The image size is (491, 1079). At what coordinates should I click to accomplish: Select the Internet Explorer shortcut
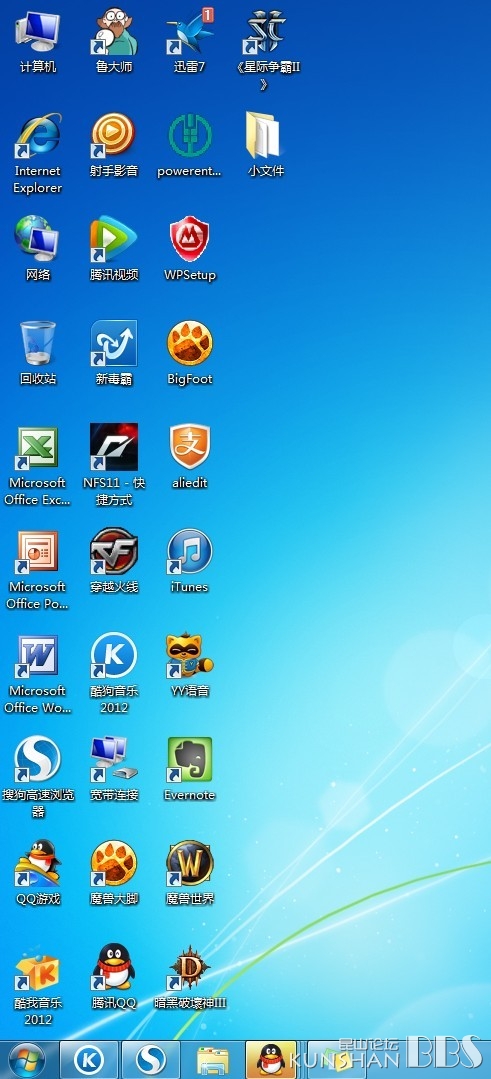[x=38, y=136]
